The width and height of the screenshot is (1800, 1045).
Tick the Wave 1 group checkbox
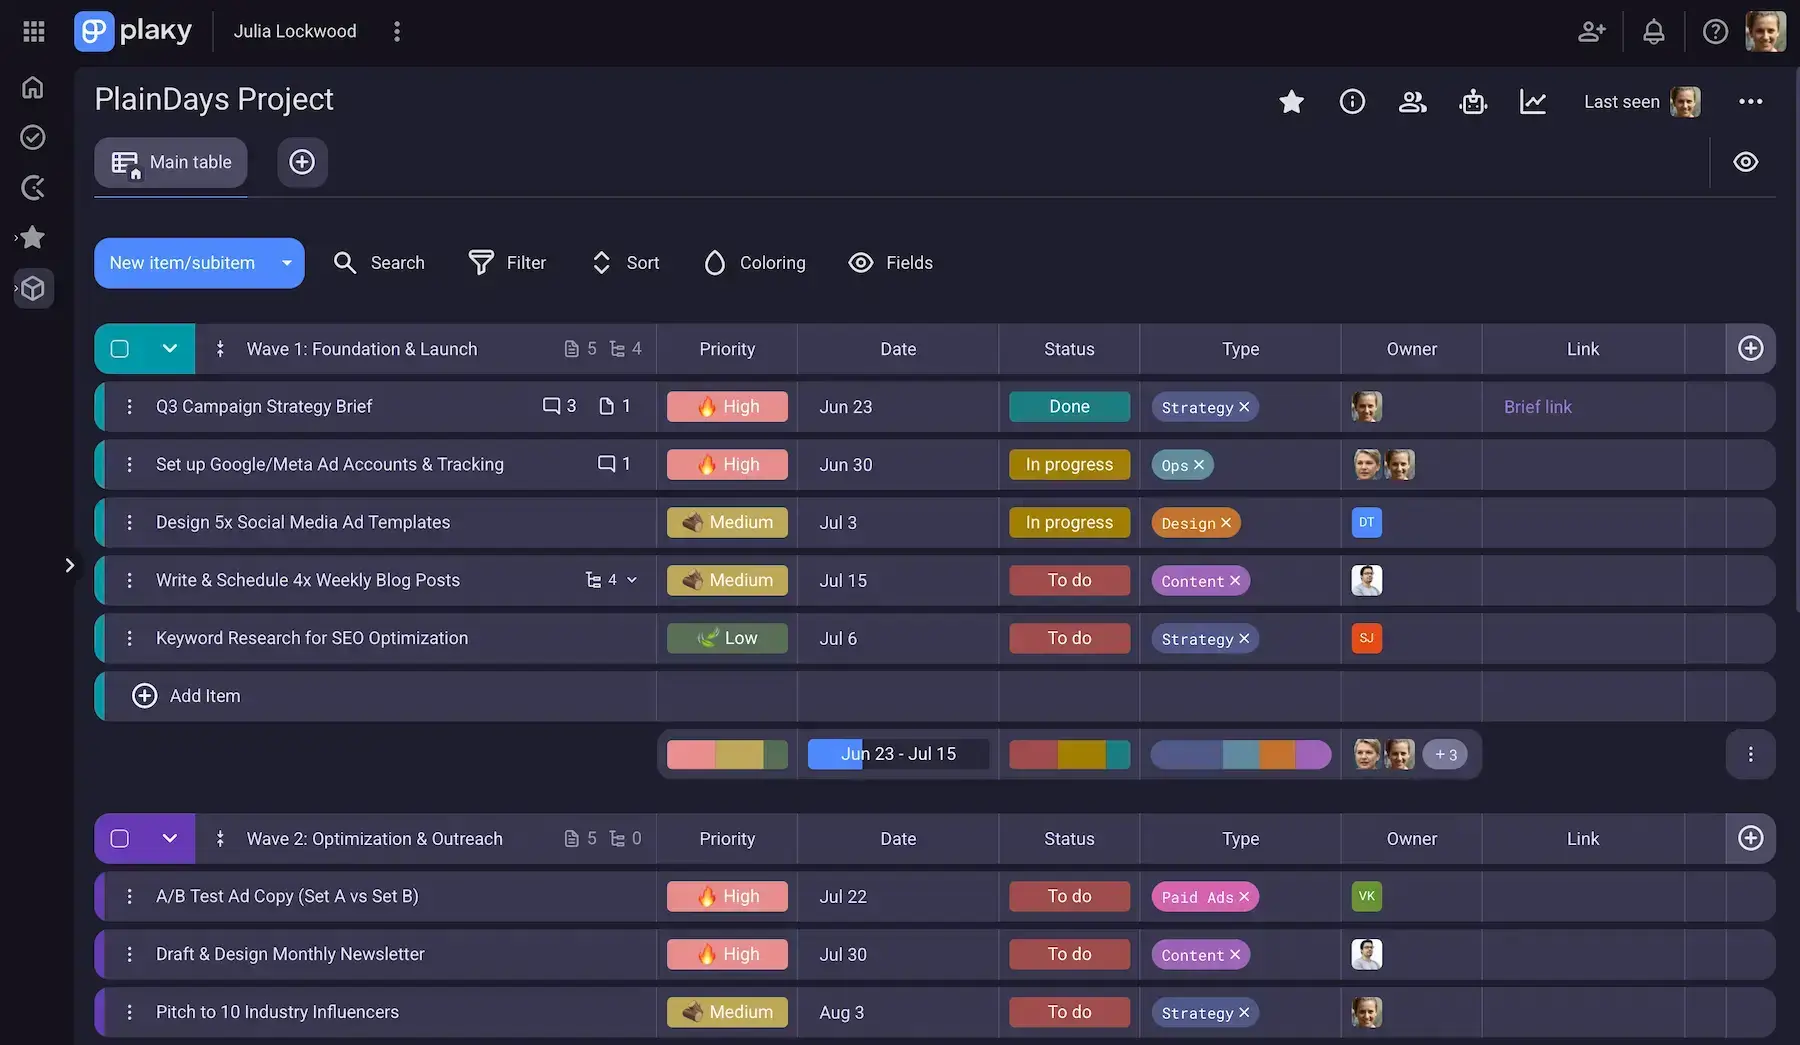(x=120, y=349)
